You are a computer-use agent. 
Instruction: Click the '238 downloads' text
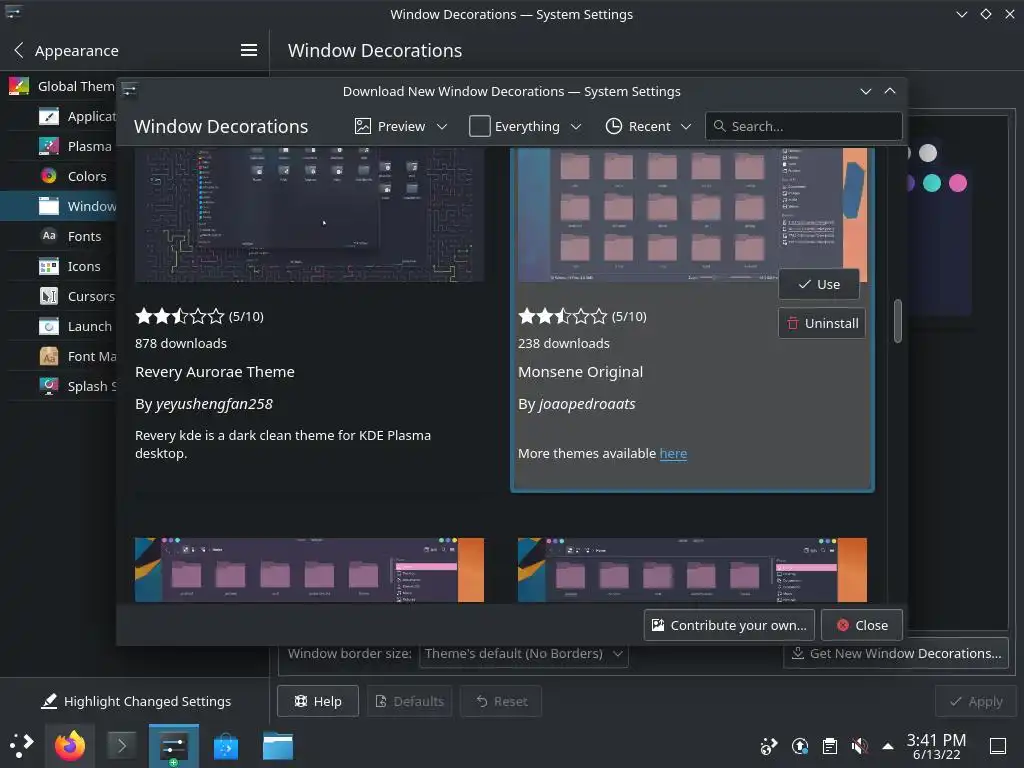pos(564,344)
